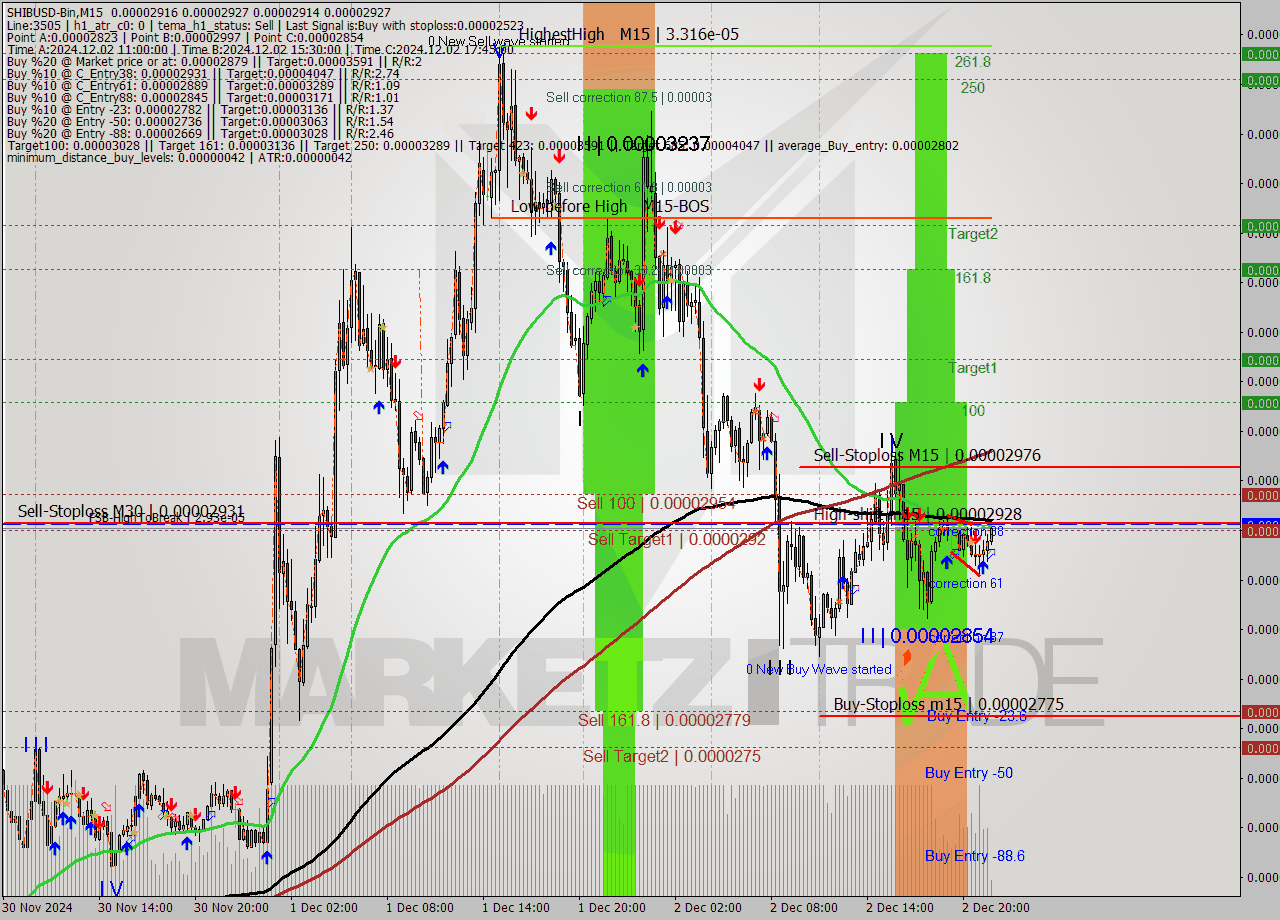The image size is (1280, 920).
Task: Select the 'Sell 100 | 0.00002954' label
Action: 656,503
